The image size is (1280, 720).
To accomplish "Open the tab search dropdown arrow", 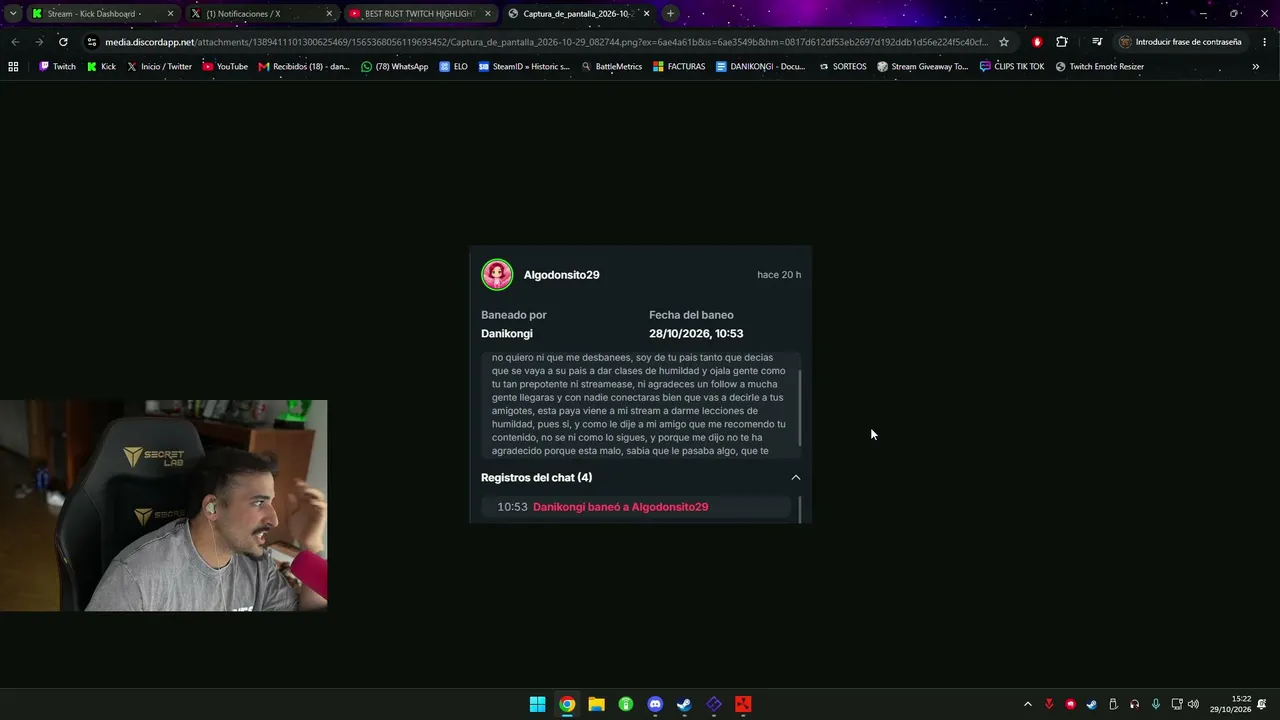I will (x=13, y=14).
